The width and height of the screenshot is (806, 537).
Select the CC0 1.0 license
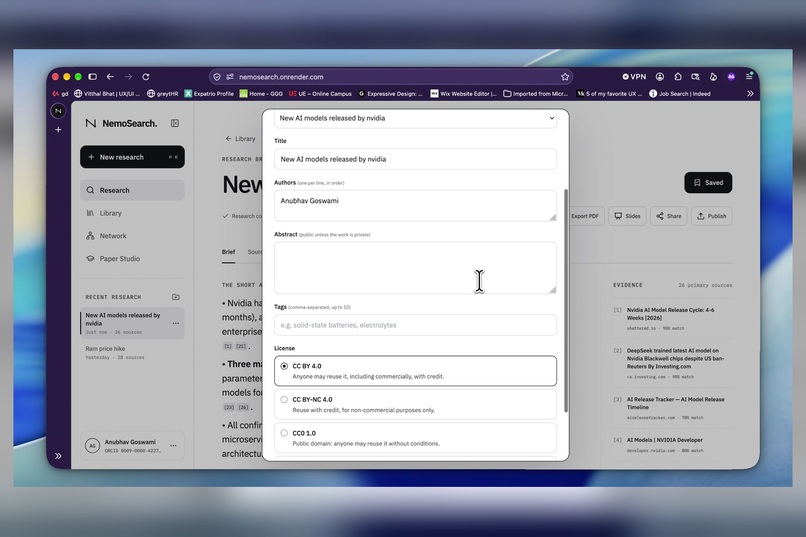pos(415,437)
